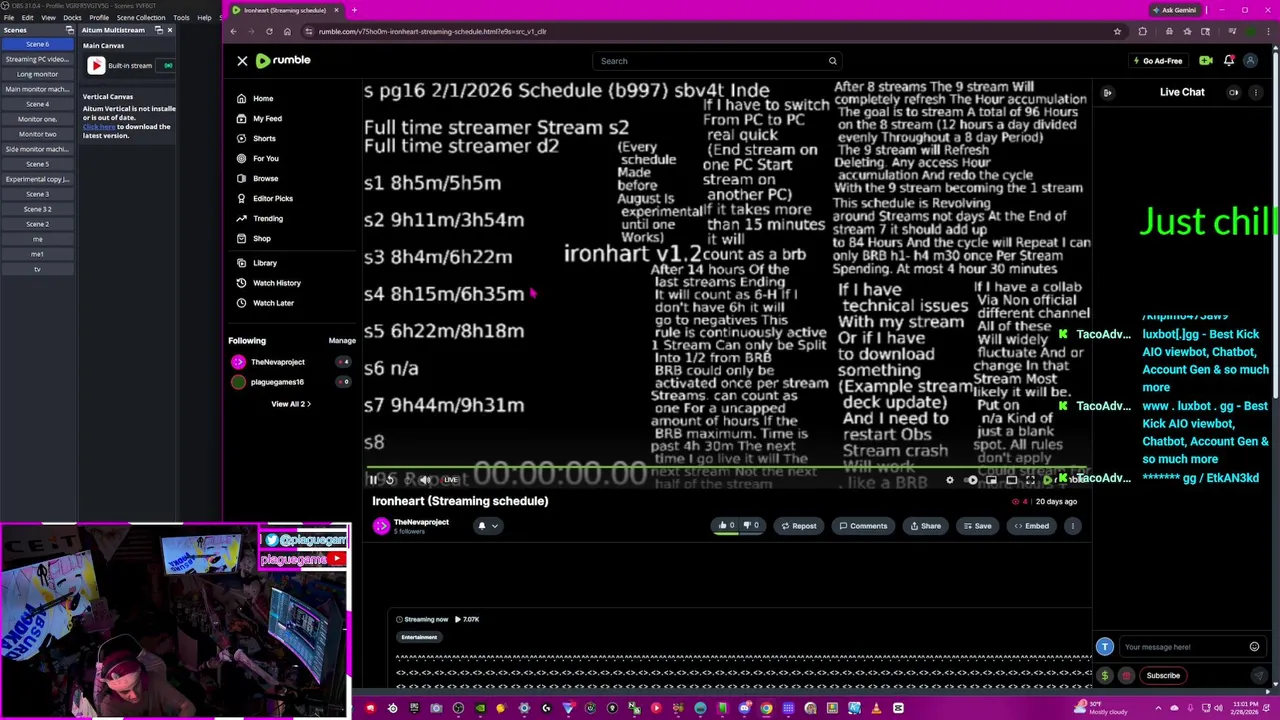Image resolution: width=1280 pixels, height=720 pixels.
Task: Open OBS File menu
Action: tap(9, 18)
